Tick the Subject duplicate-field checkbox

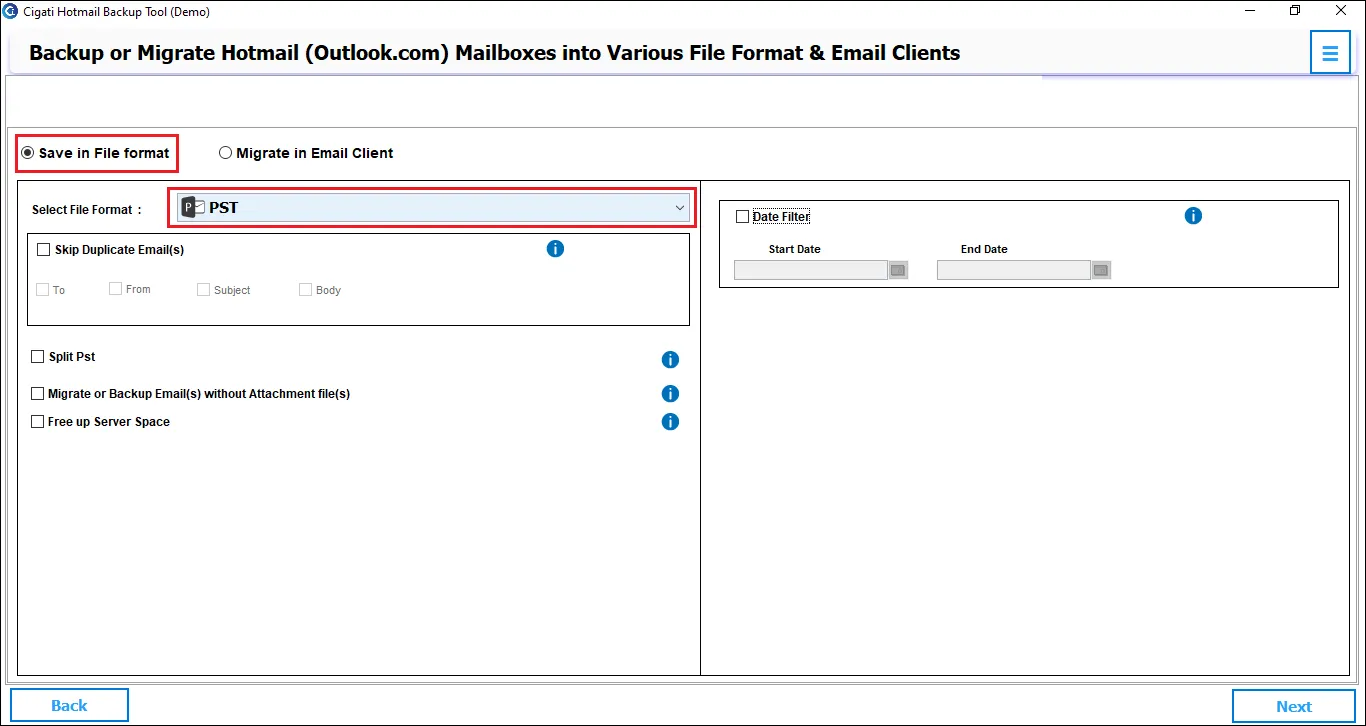click(203, 289)
